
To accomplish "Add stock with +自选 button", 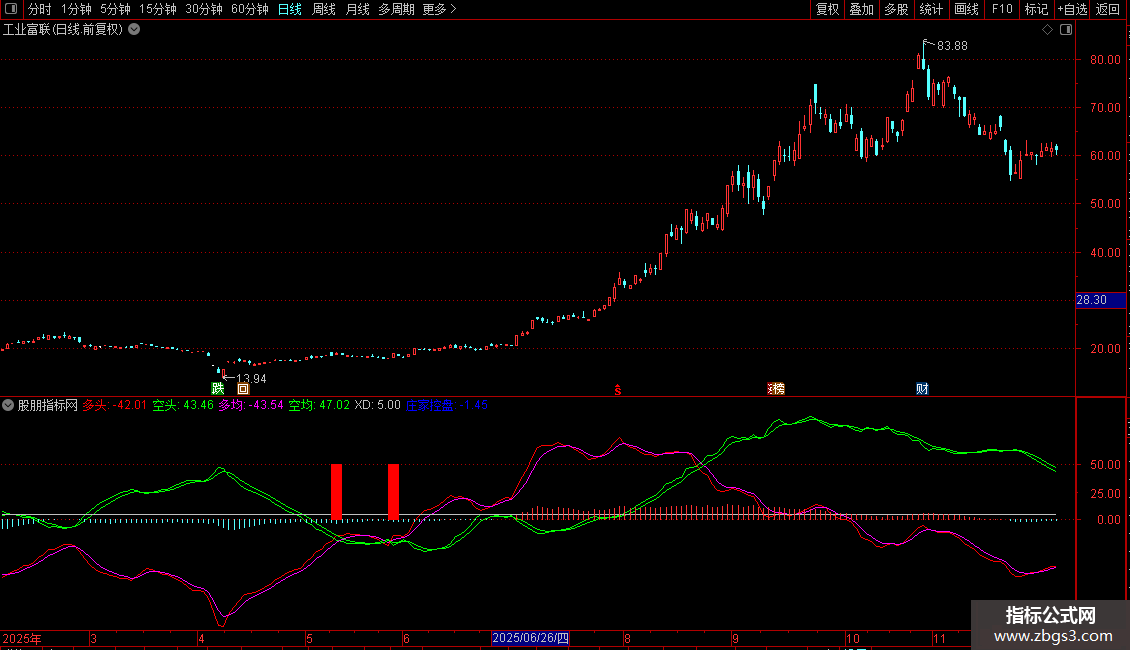I will coord(1072,9).
